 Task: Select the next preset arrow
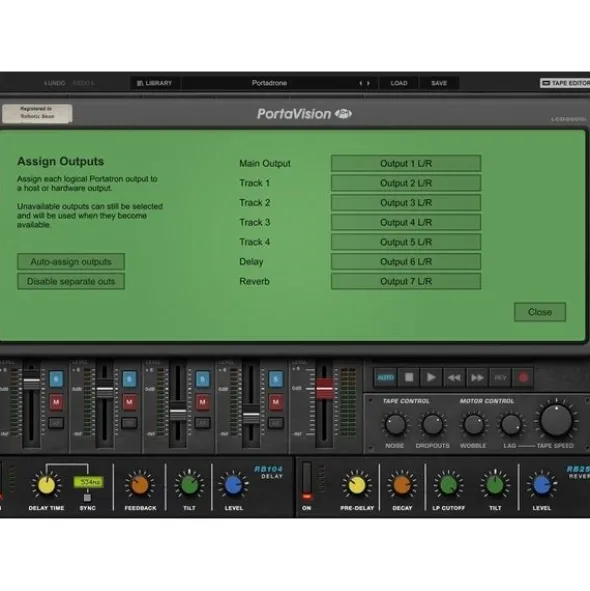pyautogui.click(x=369, y=83)
